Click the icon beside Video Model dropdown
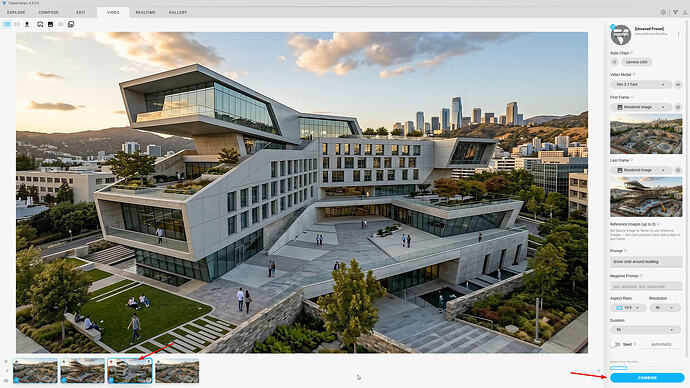 point(678,84)
